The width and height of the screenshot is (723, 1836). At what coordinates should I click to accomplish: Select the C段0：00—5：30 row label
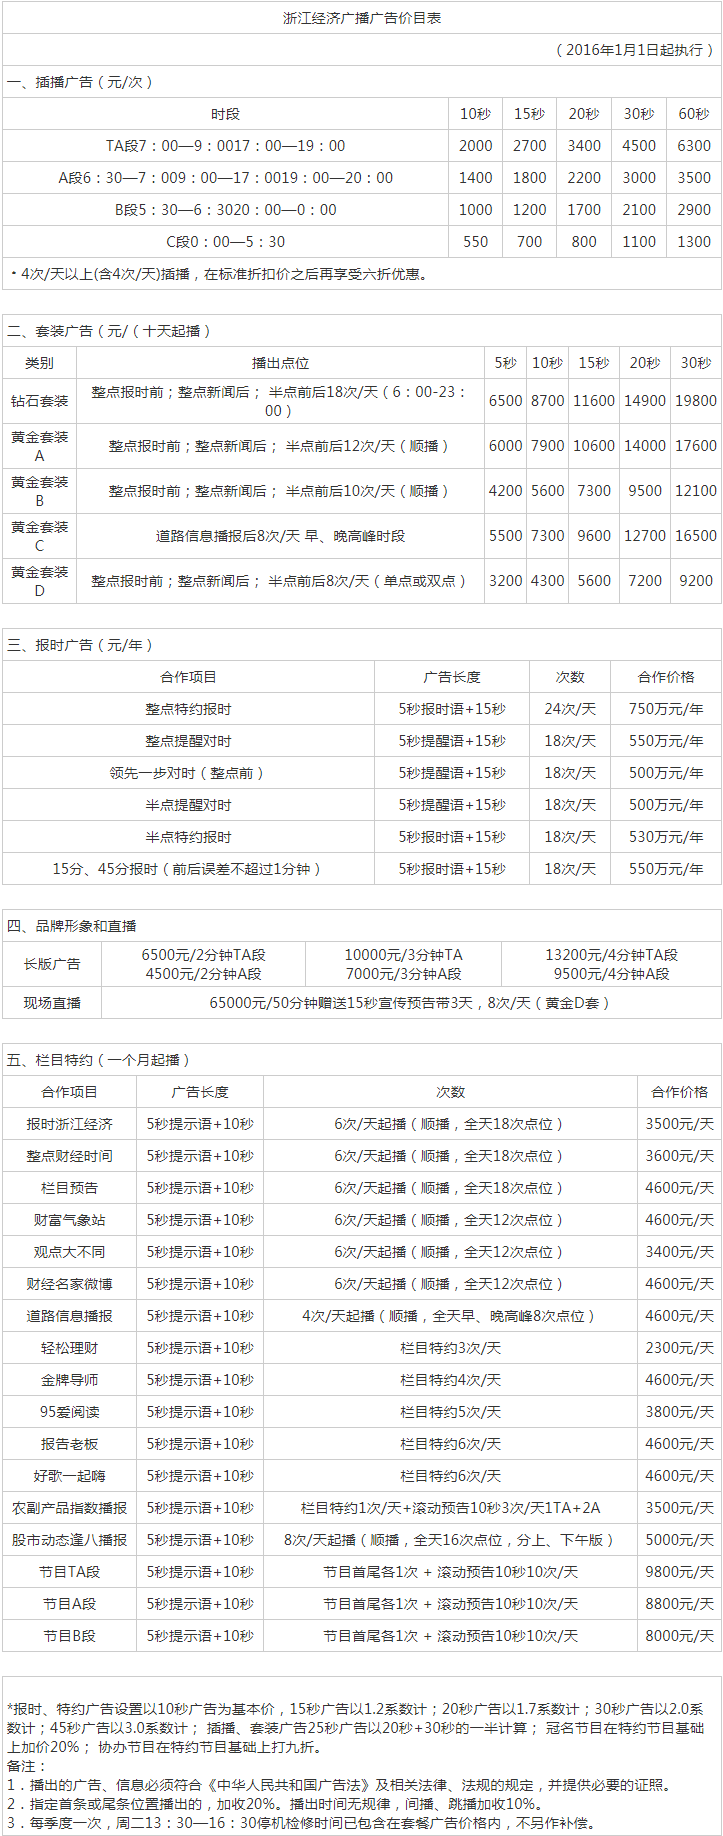225,242
